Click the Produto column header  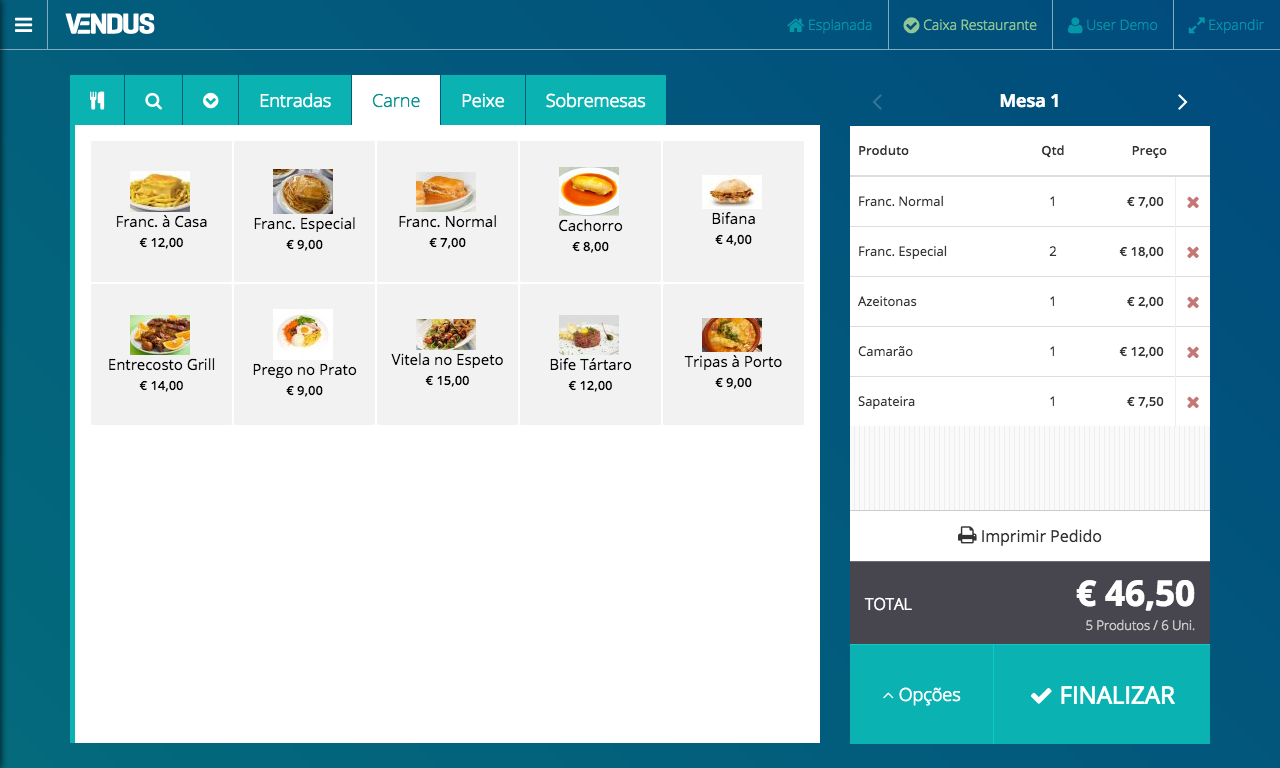point(883,151)
